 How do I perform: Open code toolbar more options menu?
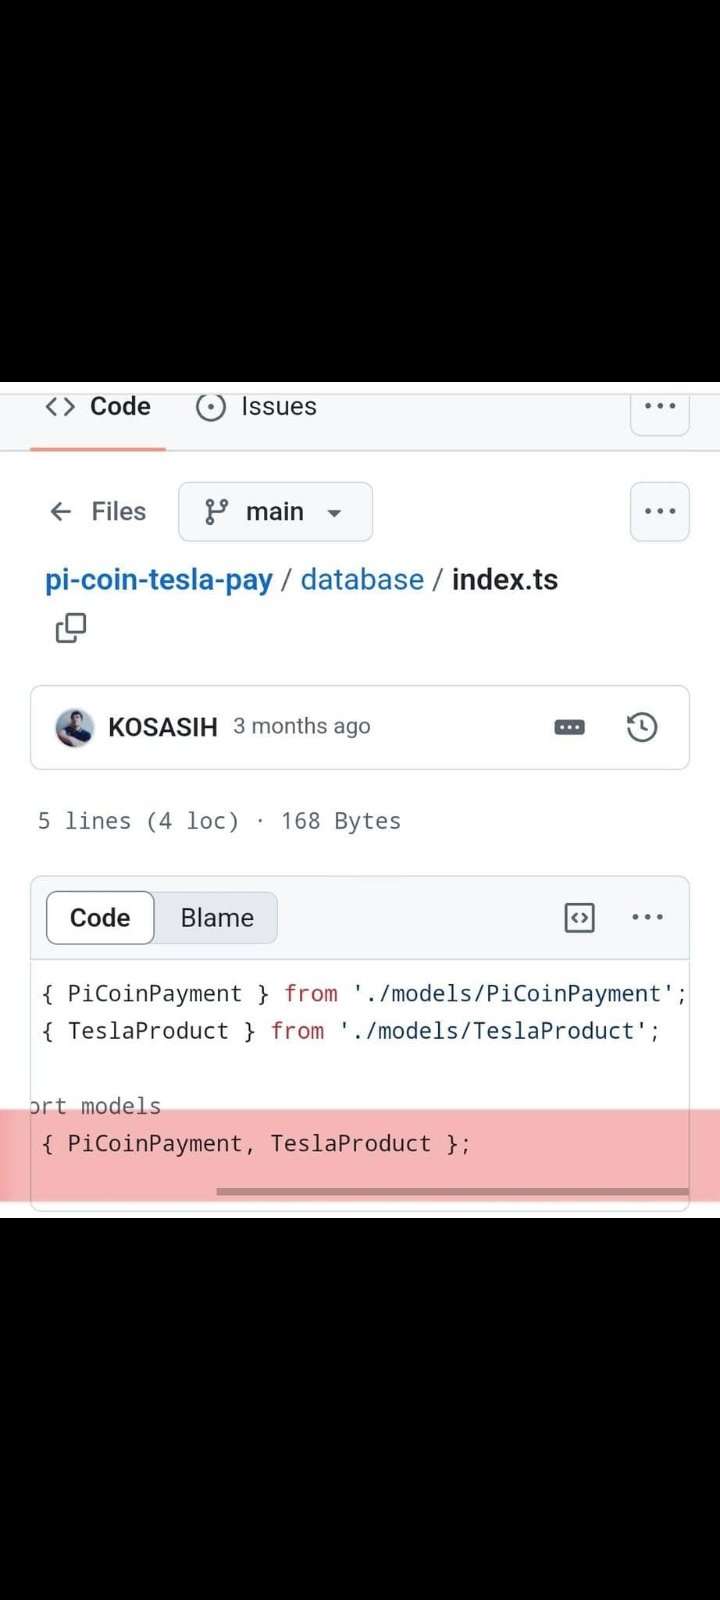(647, 918)
